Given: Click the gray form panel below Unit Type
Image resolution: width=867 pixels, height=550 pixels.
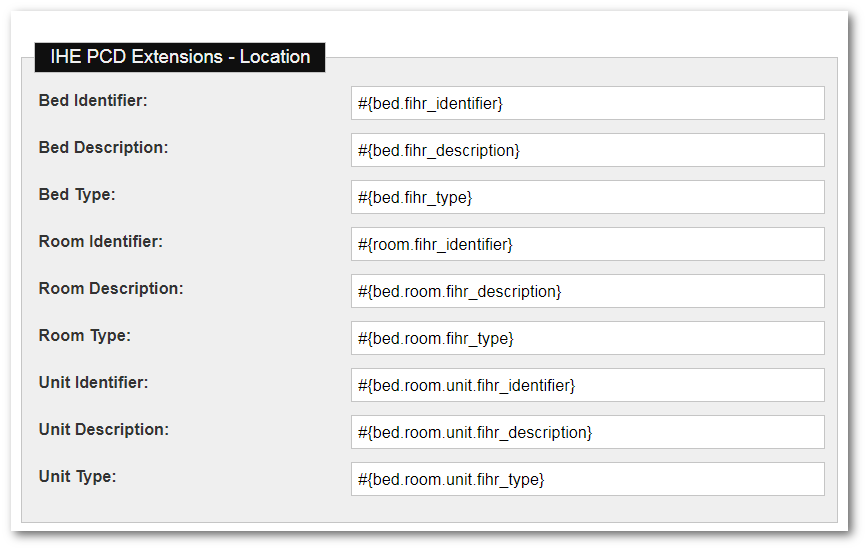Looking at the screenshot, I should [428, 509].
